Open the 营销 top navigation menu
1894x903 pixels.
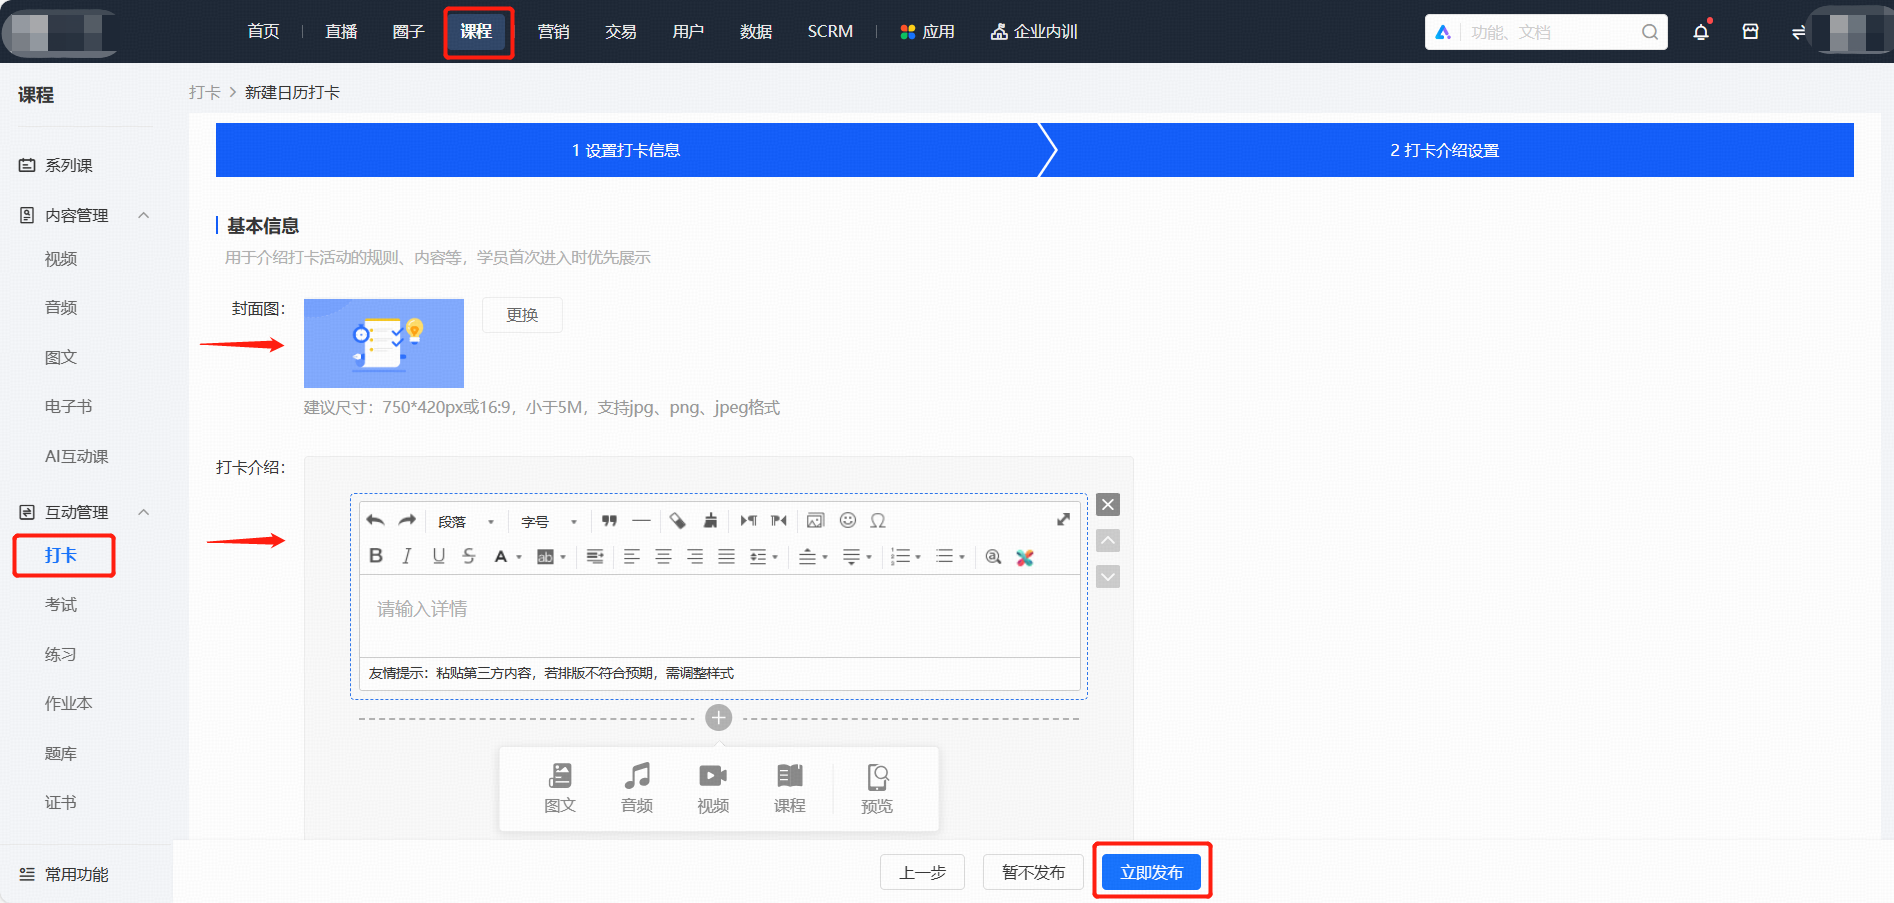(x=553, y=31)
